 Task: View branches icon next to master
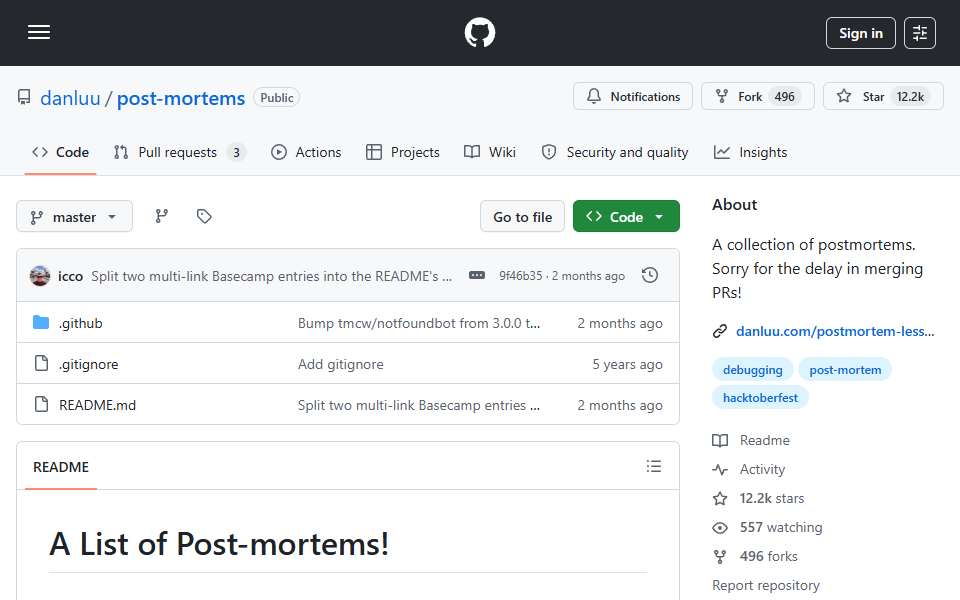tap(162, 216)
